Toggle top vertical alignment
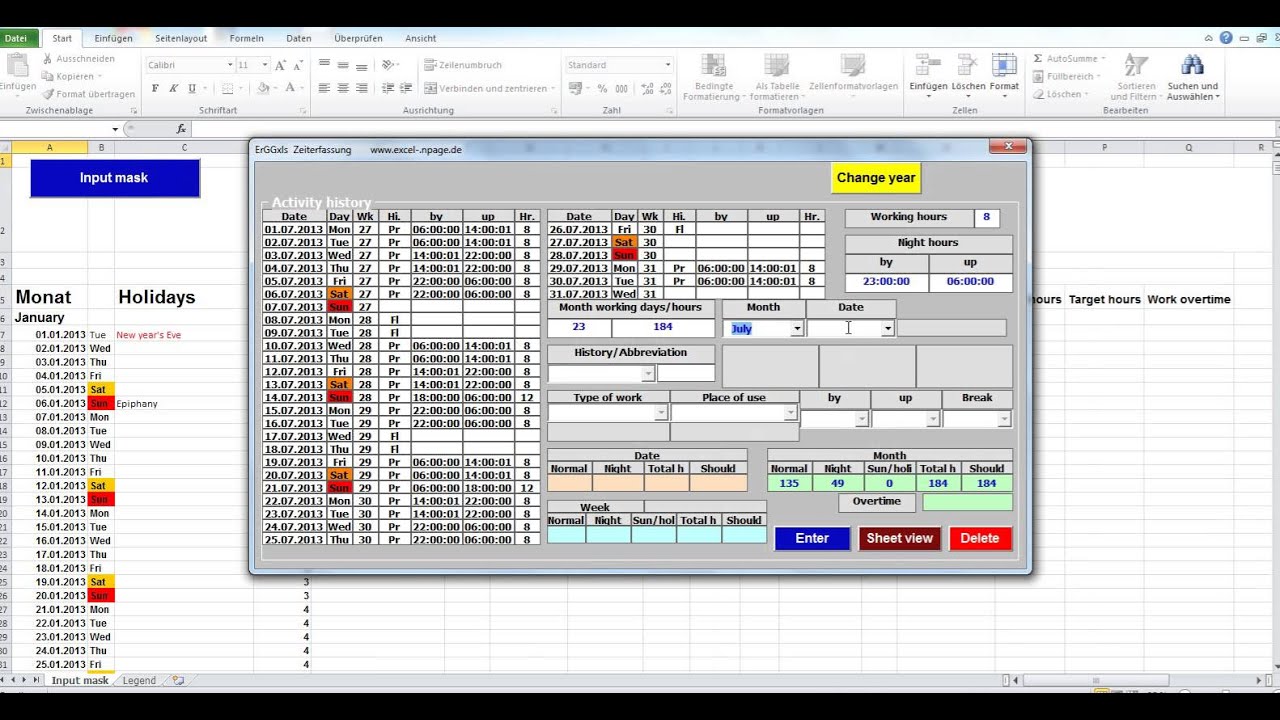The image size is (1280, 720). pyautogui.click(x=324, y=65)
